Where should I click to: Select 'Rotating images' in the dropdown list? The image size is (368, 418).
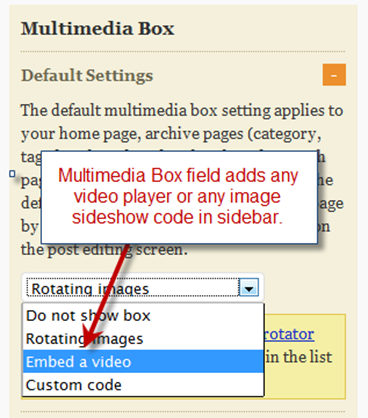tap(143, 339)
